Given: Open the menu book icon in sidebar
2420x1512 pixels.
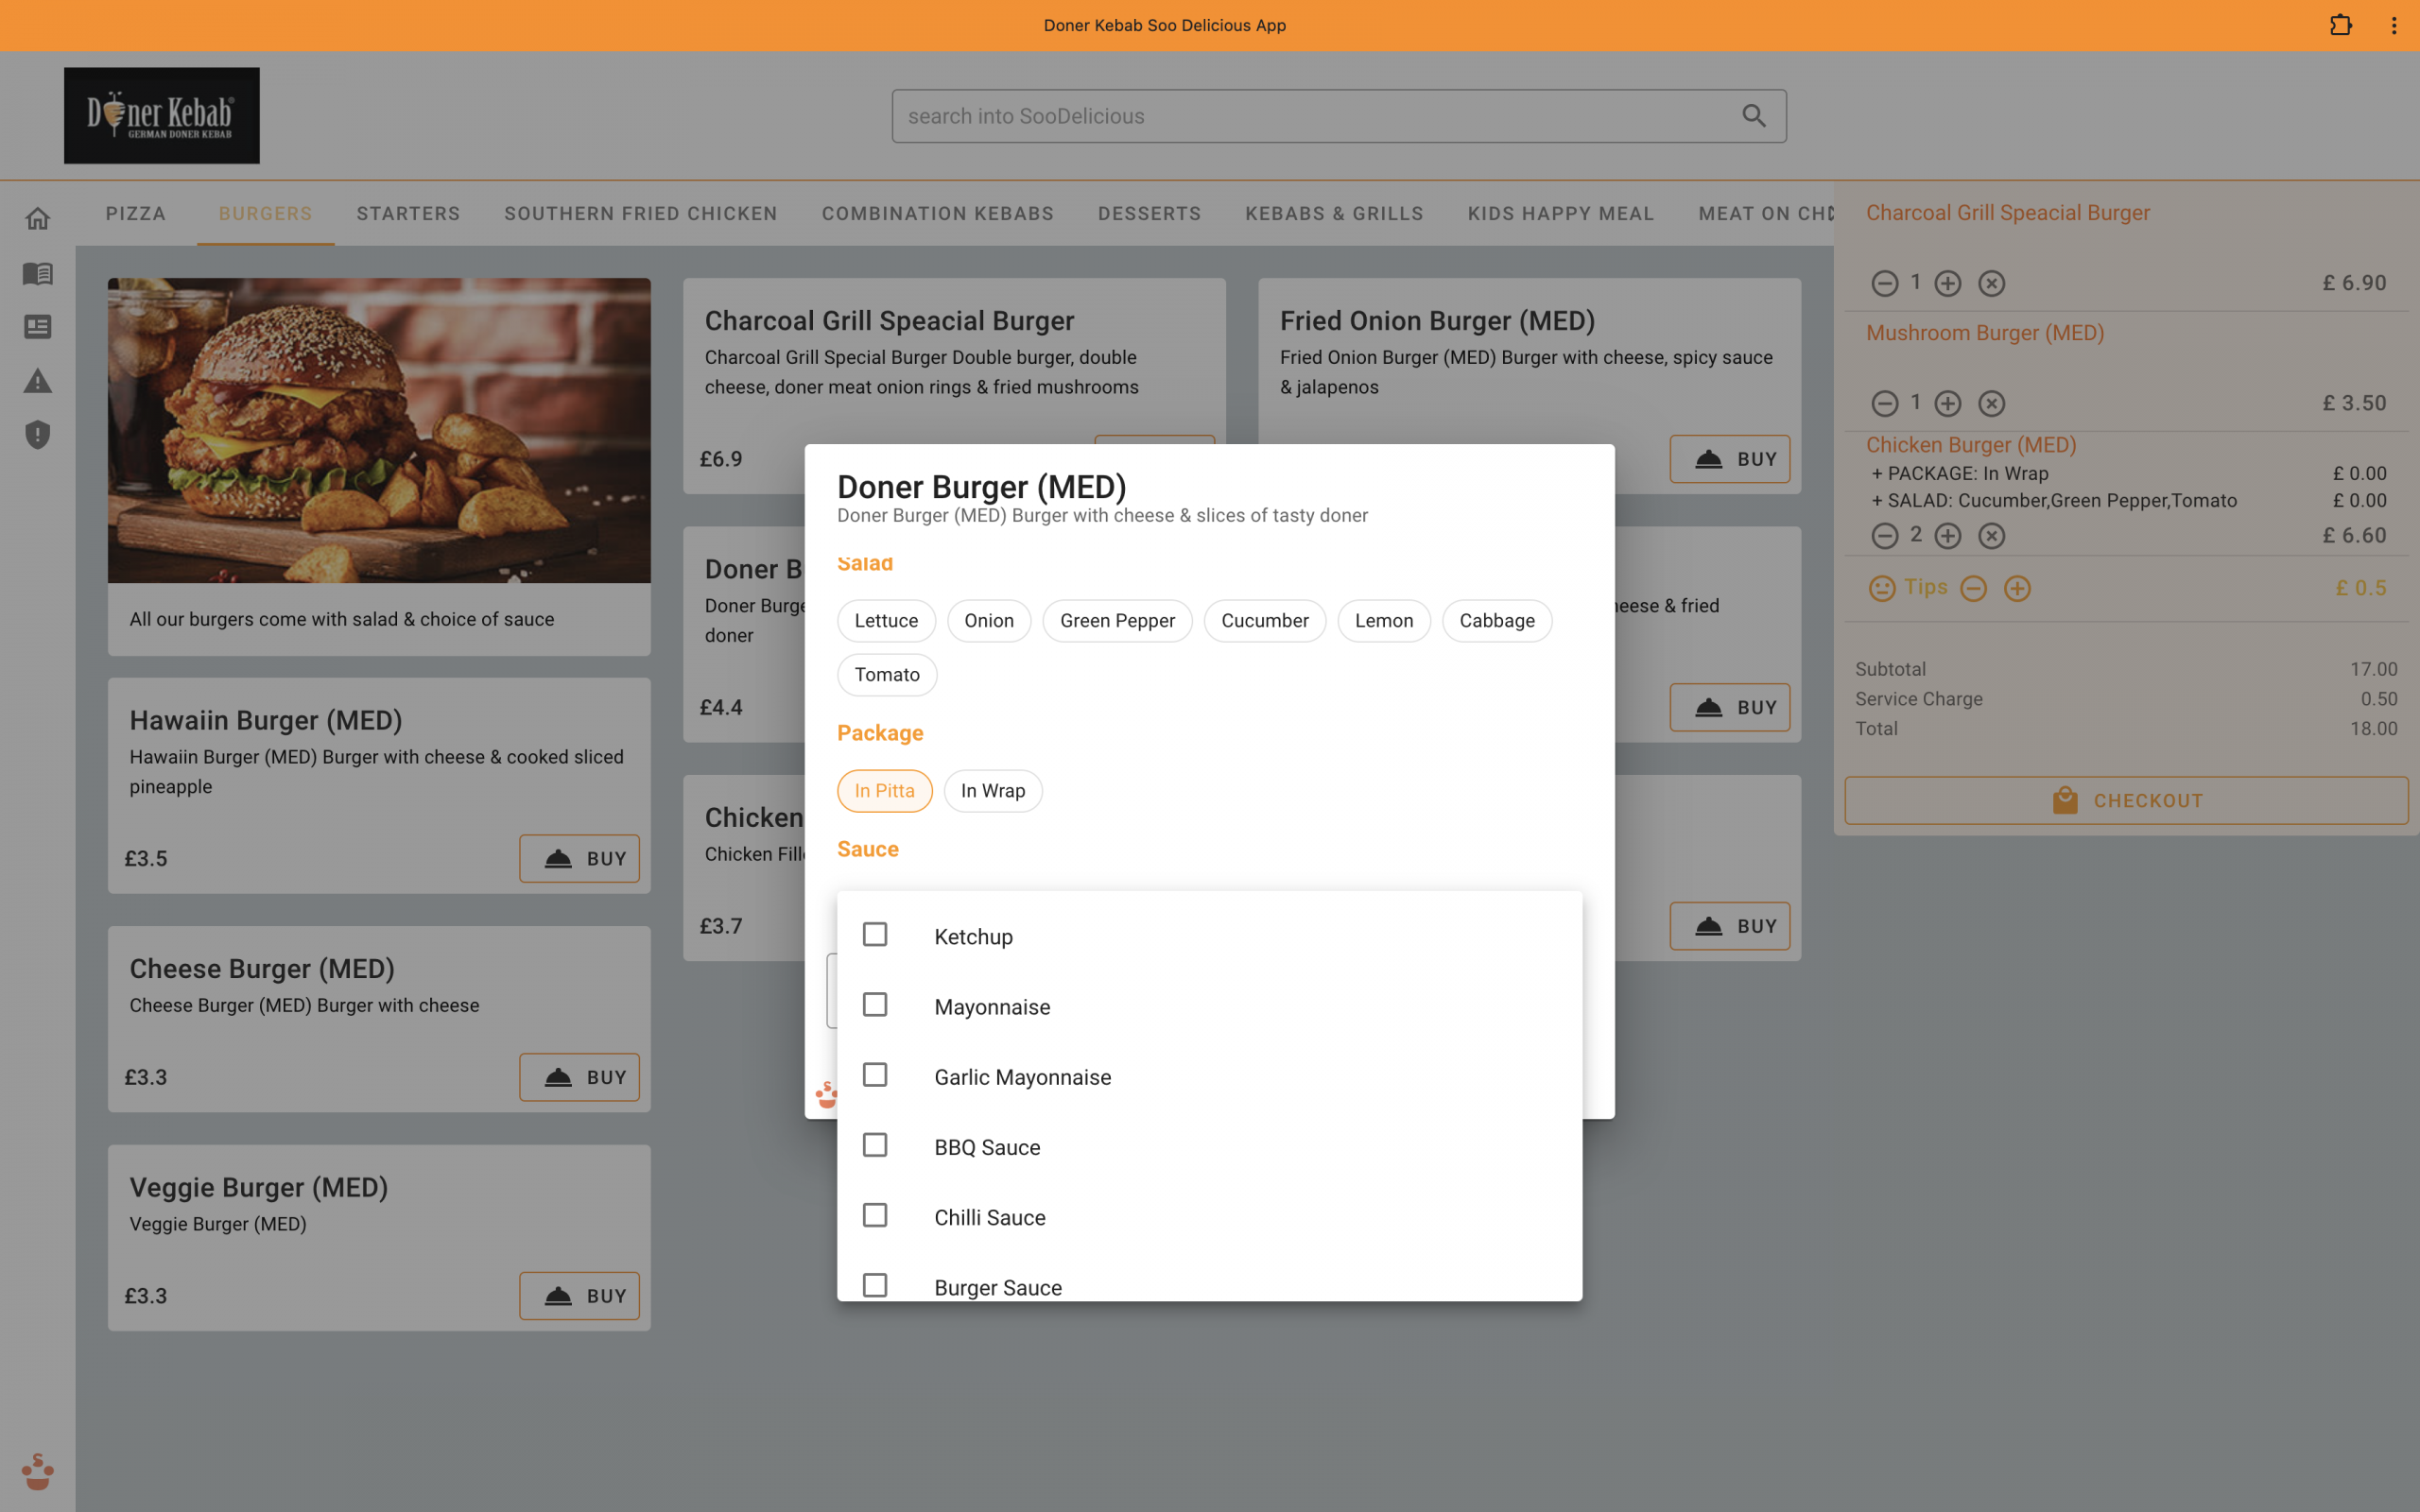Looking at the screenshot, I should tap(38, 273).
